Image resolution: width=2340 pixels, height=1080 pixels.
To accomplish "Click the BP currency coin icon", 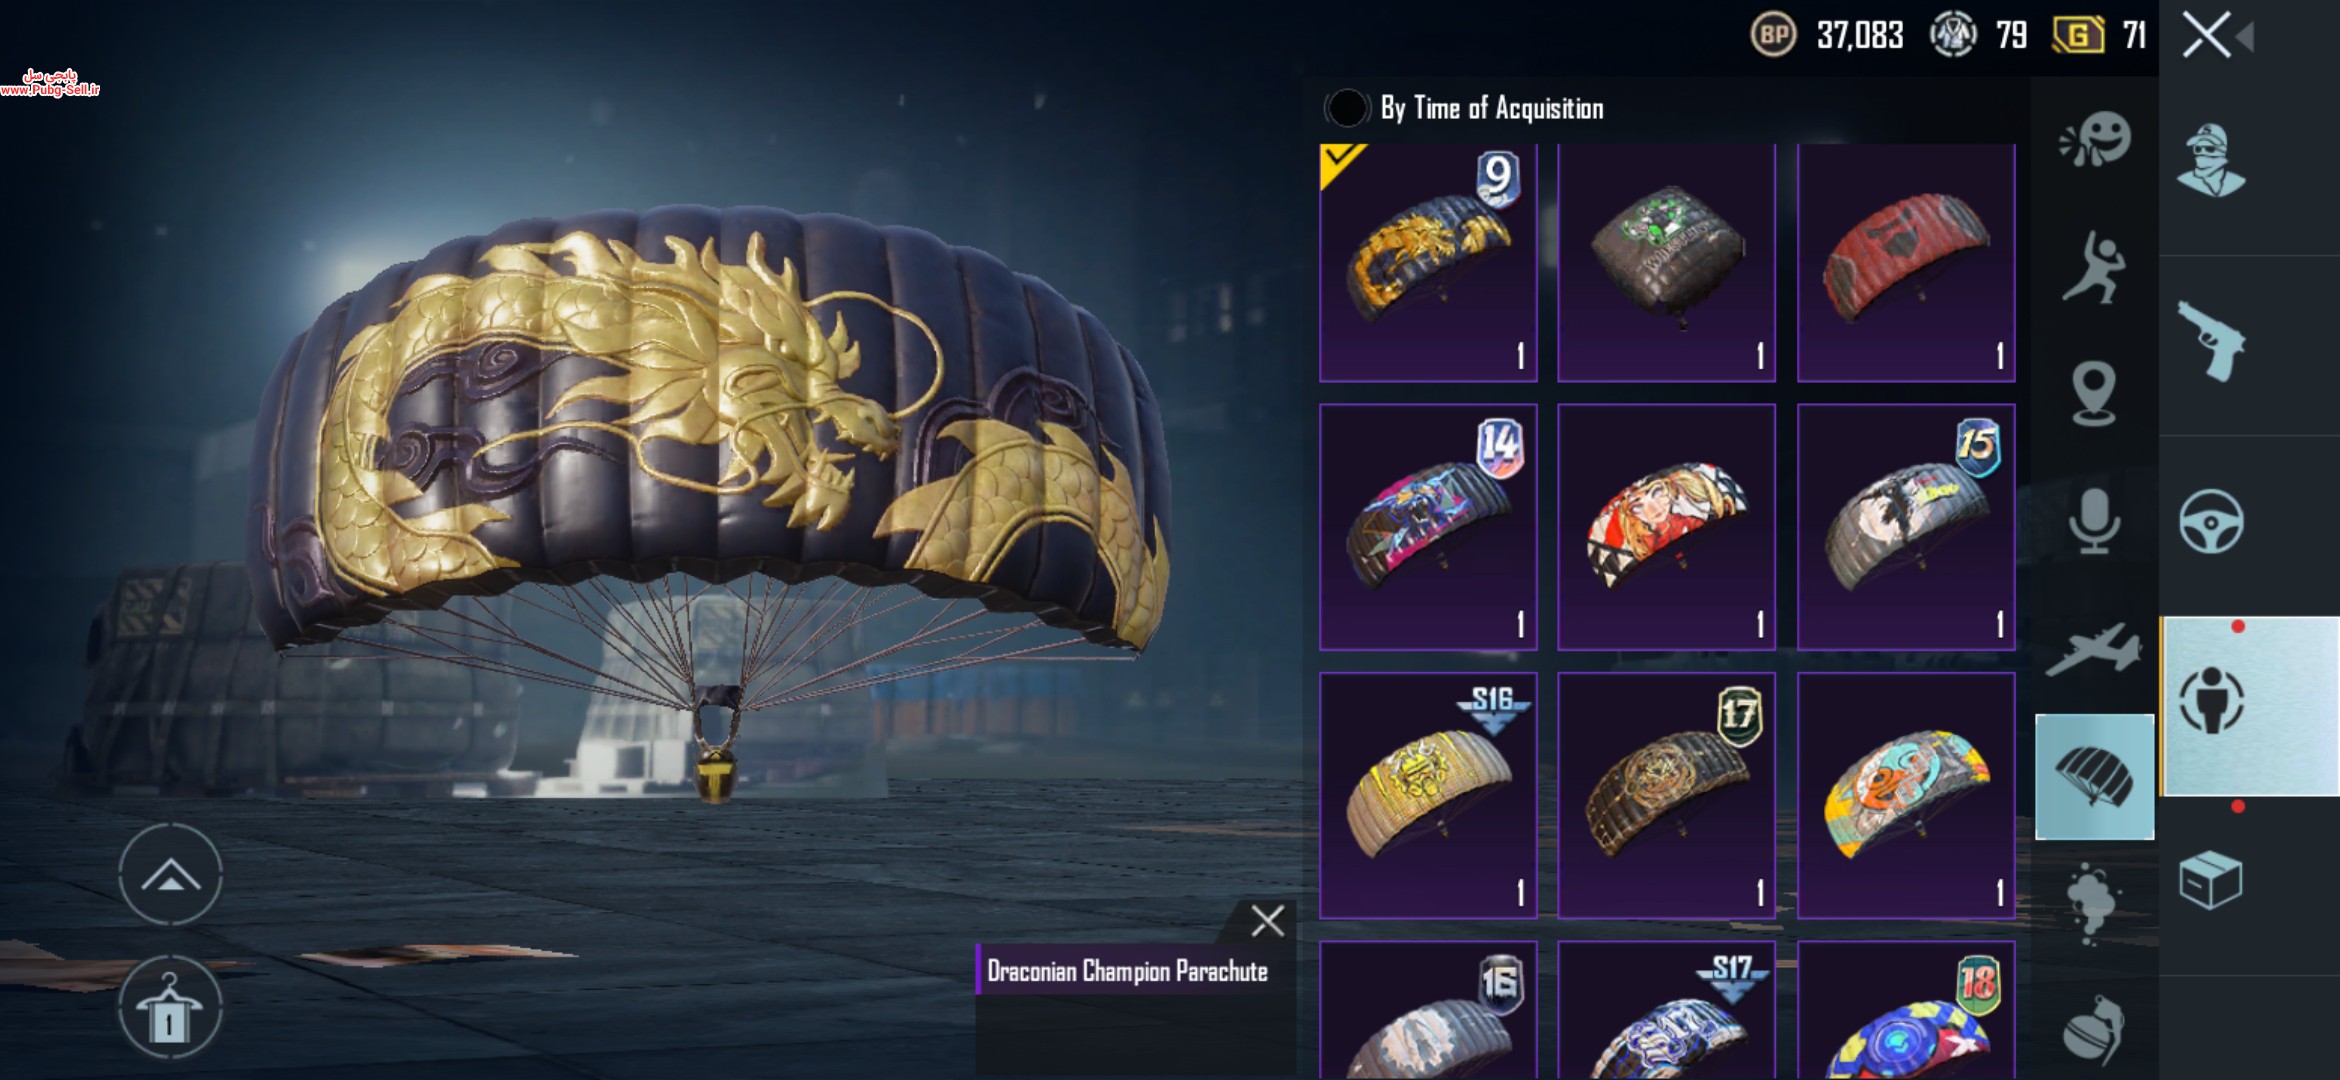I will click(1773, 36).
